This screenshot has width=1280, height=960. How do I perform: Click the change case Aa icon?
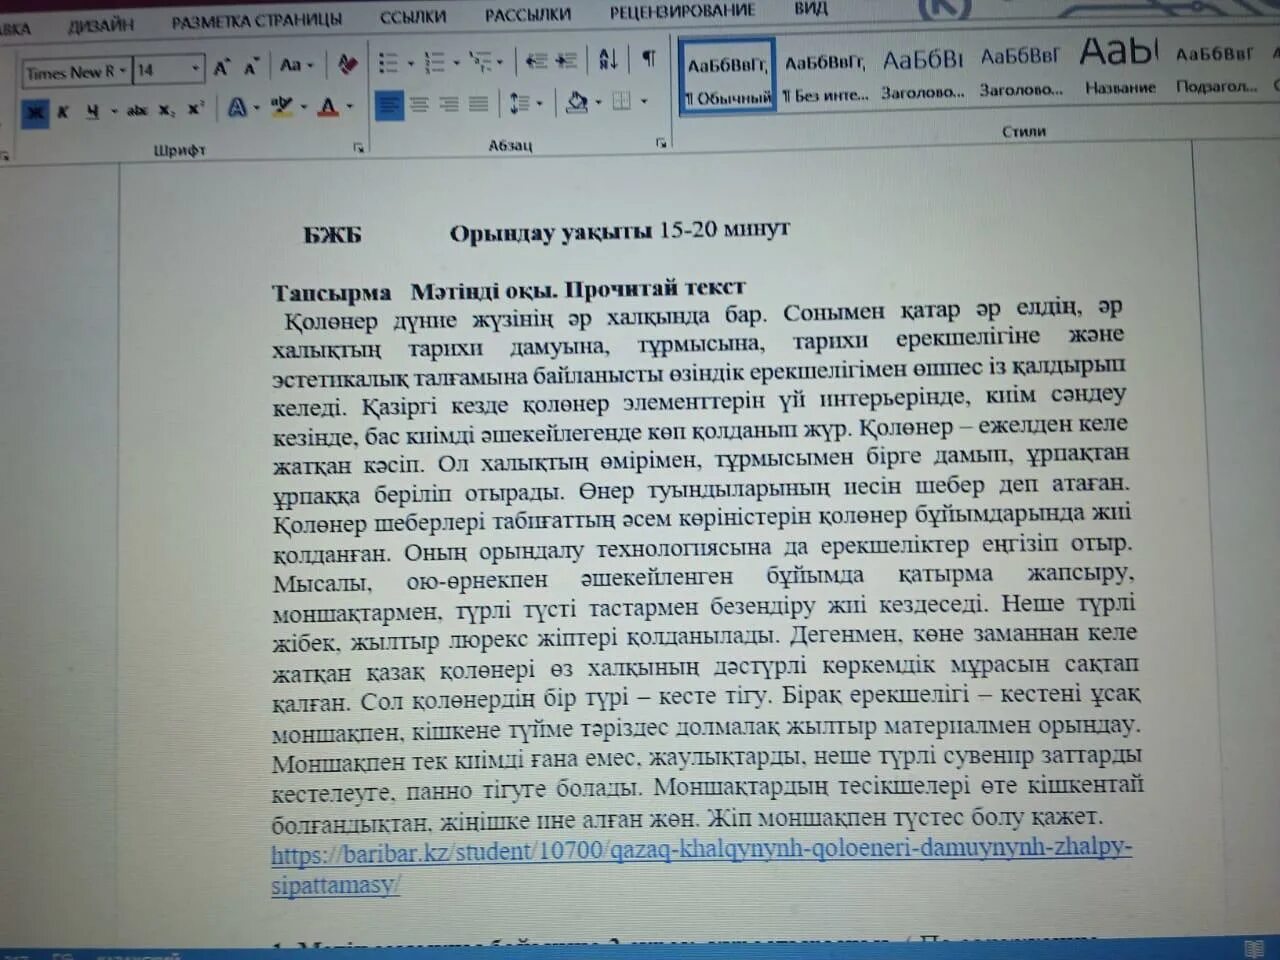pyautogui.click(x=291, y=66)
